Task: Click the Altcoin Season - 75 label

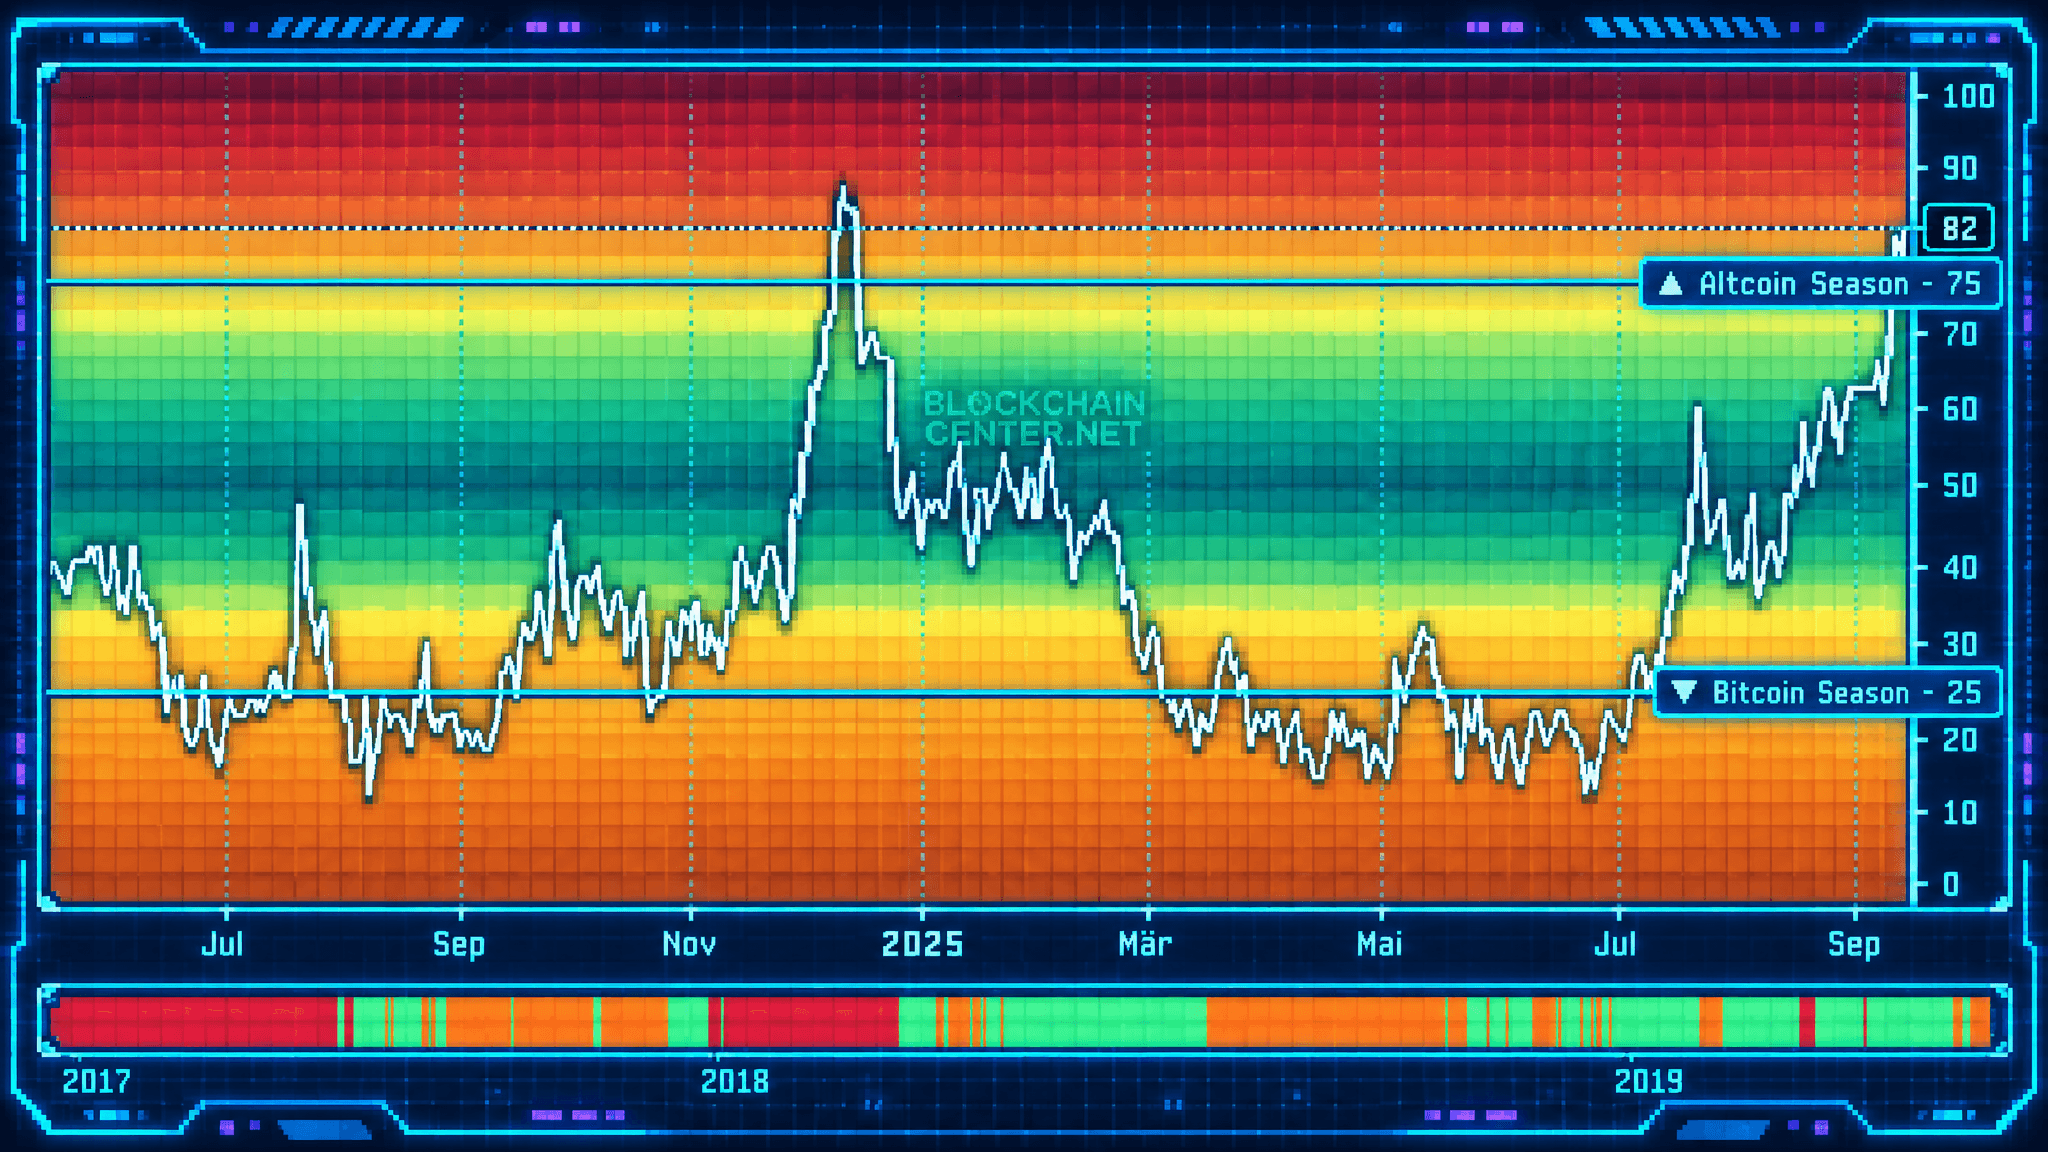Action: point(1820,284)
